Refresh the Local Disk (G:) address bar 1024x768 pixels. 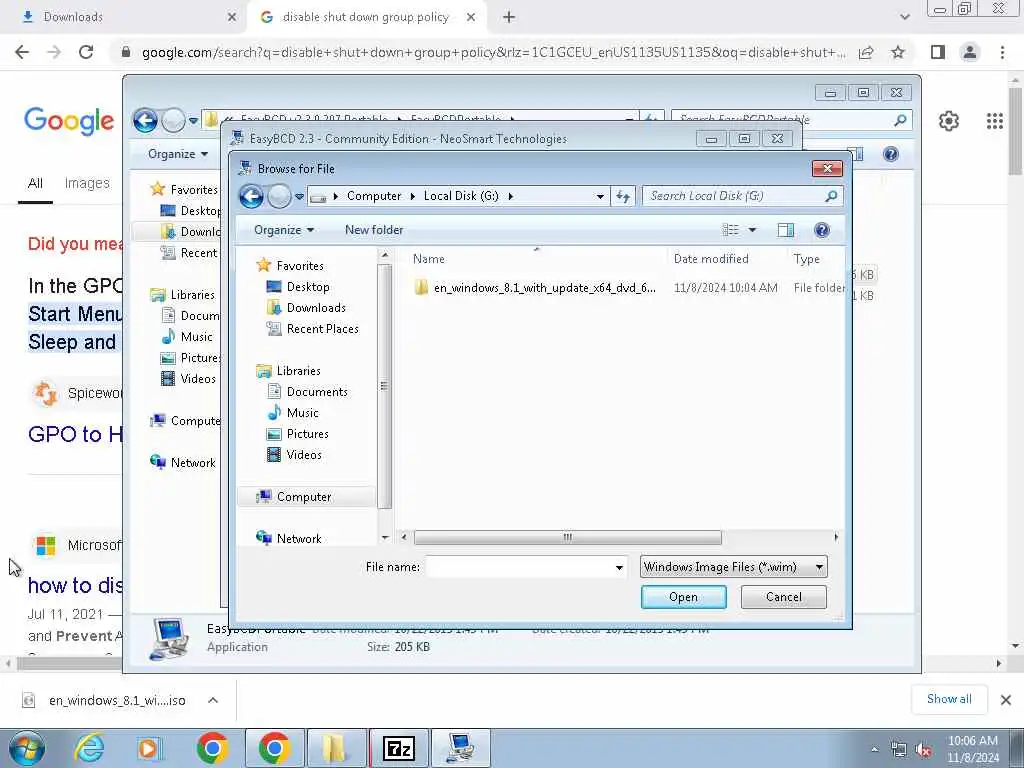(623, 196)
